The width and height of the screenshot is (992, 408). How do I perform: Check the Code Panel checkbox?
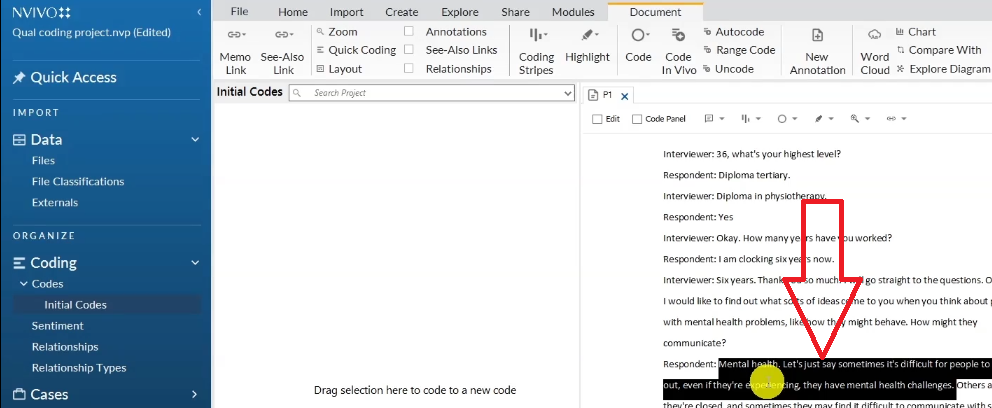tap(637, 119)
